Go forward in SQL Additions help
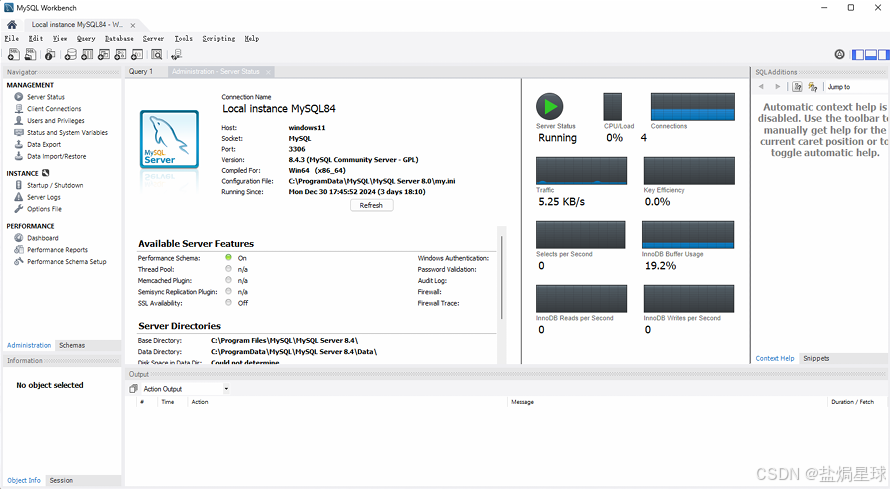The image size is (890, 489). click(778, 87)
